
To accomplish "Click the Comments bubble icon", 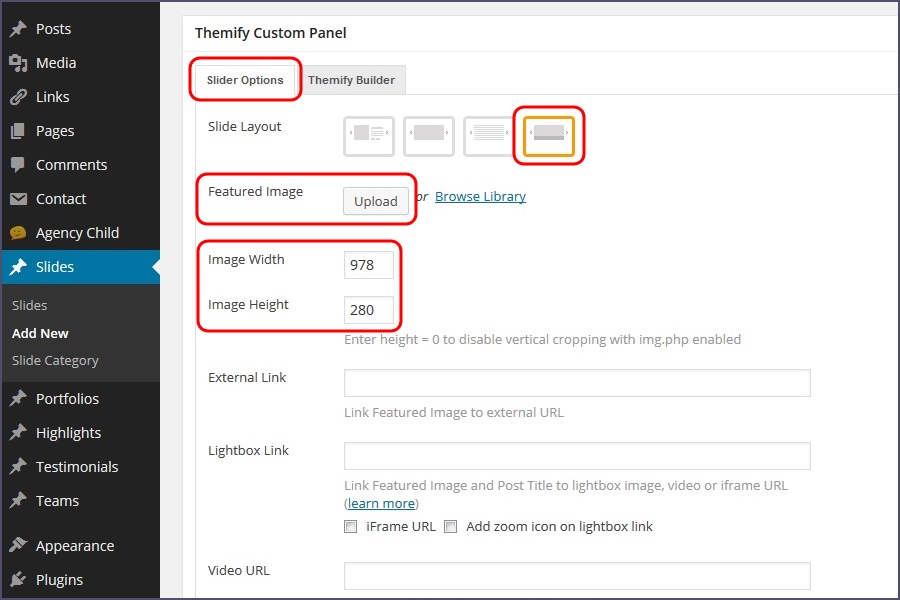I will pyautogui.click(x=18, y=165).
